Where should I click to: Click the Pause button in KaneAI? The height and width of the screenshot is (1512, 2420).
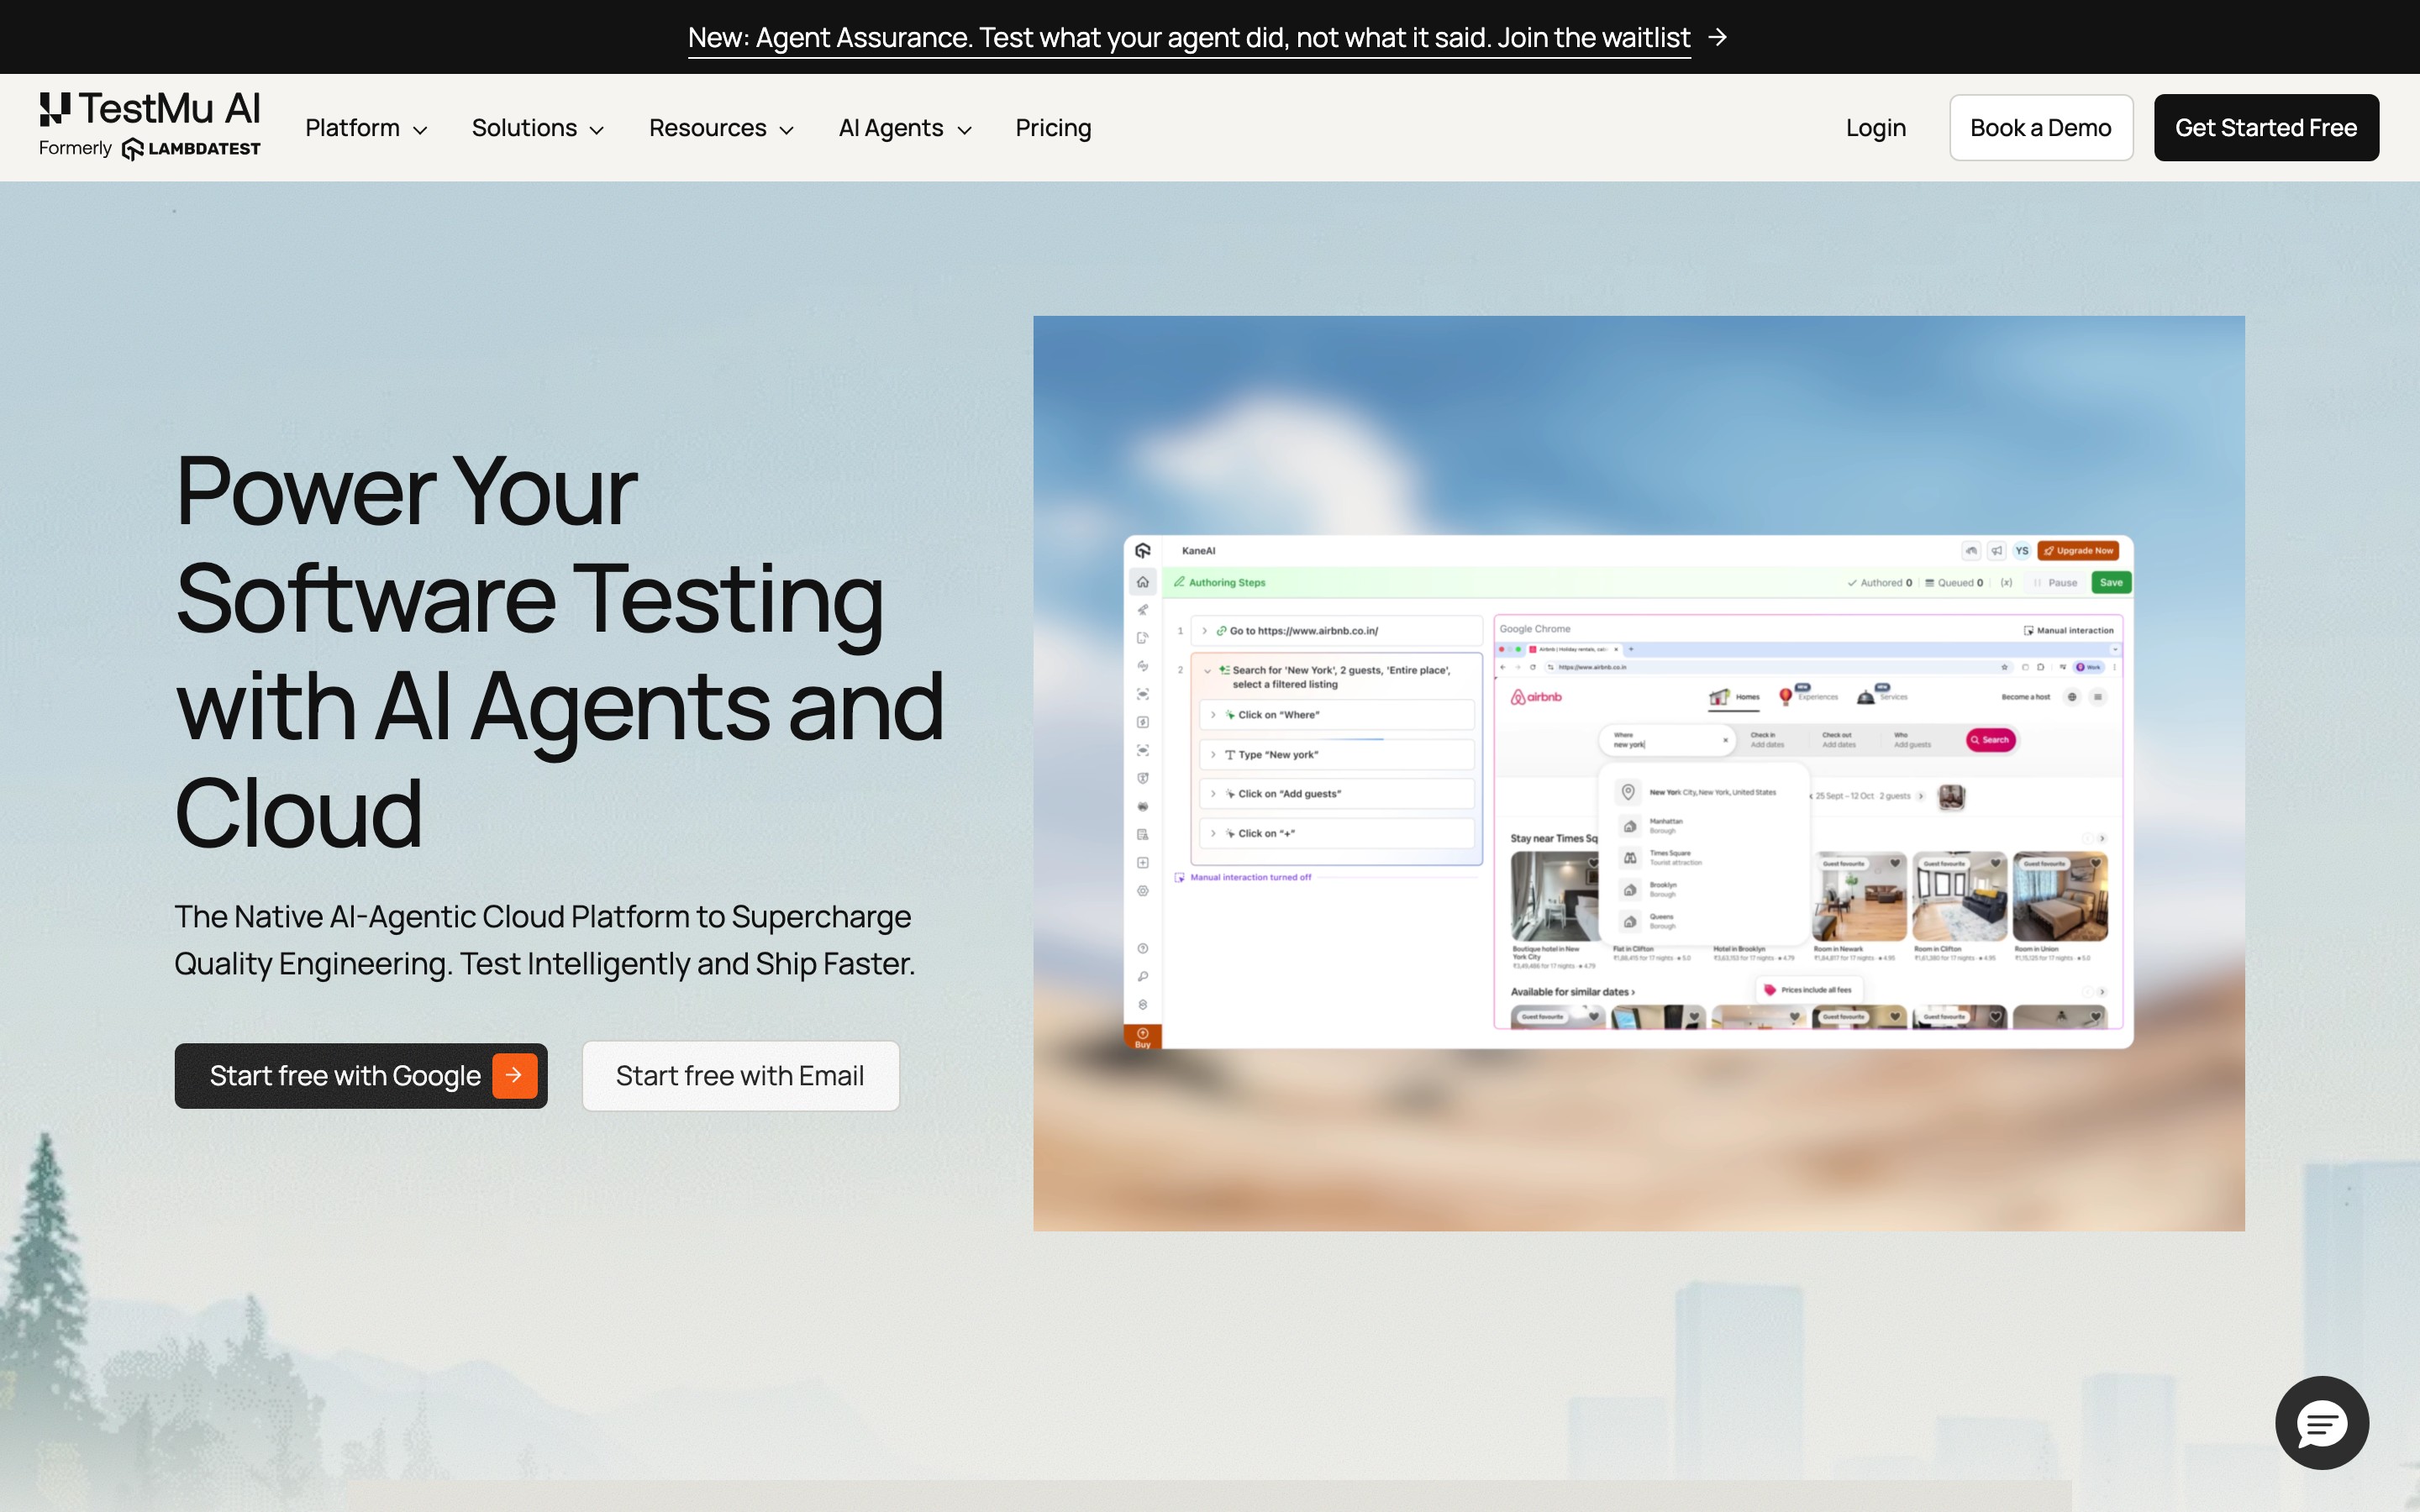tap(2056, 583)
